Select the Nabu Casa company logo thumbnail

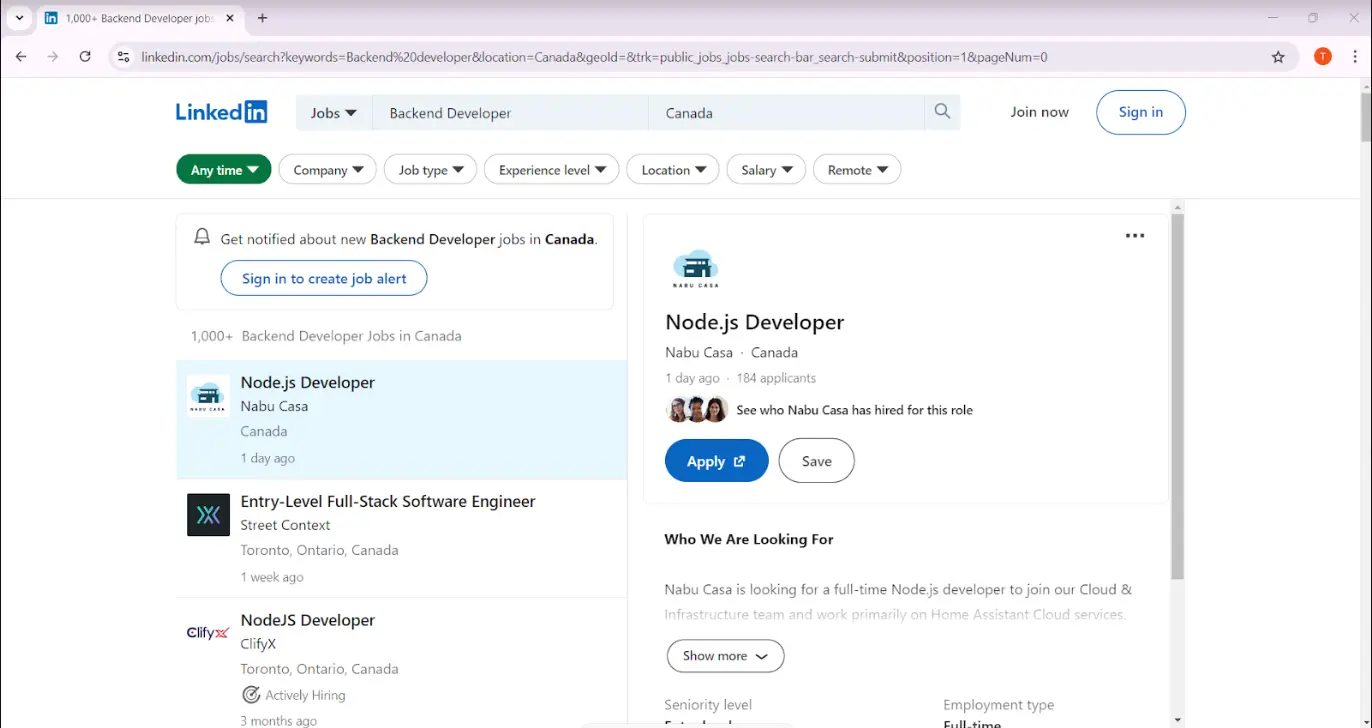point(207,395)
